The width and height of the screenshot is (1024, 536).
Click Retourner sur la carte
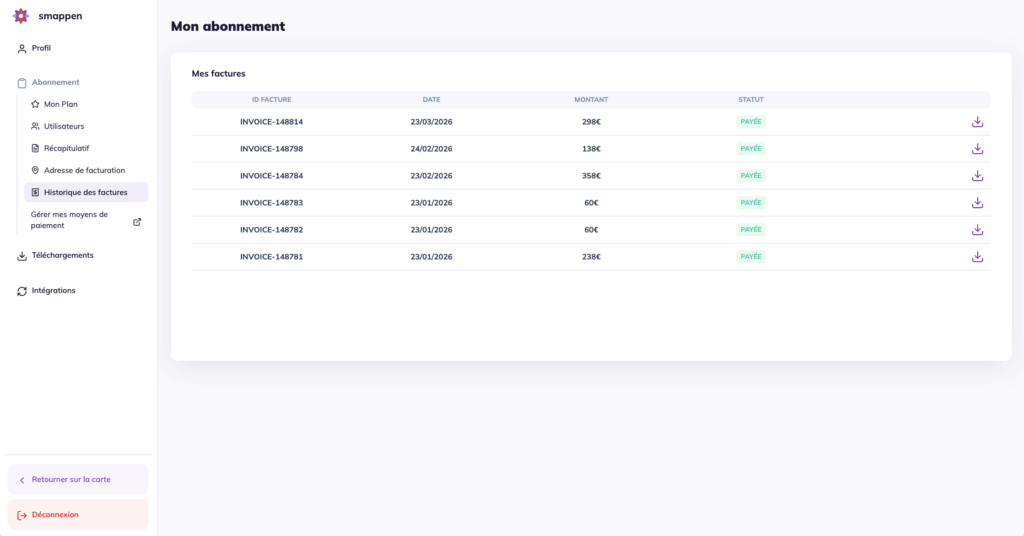(x=71, y=479)
